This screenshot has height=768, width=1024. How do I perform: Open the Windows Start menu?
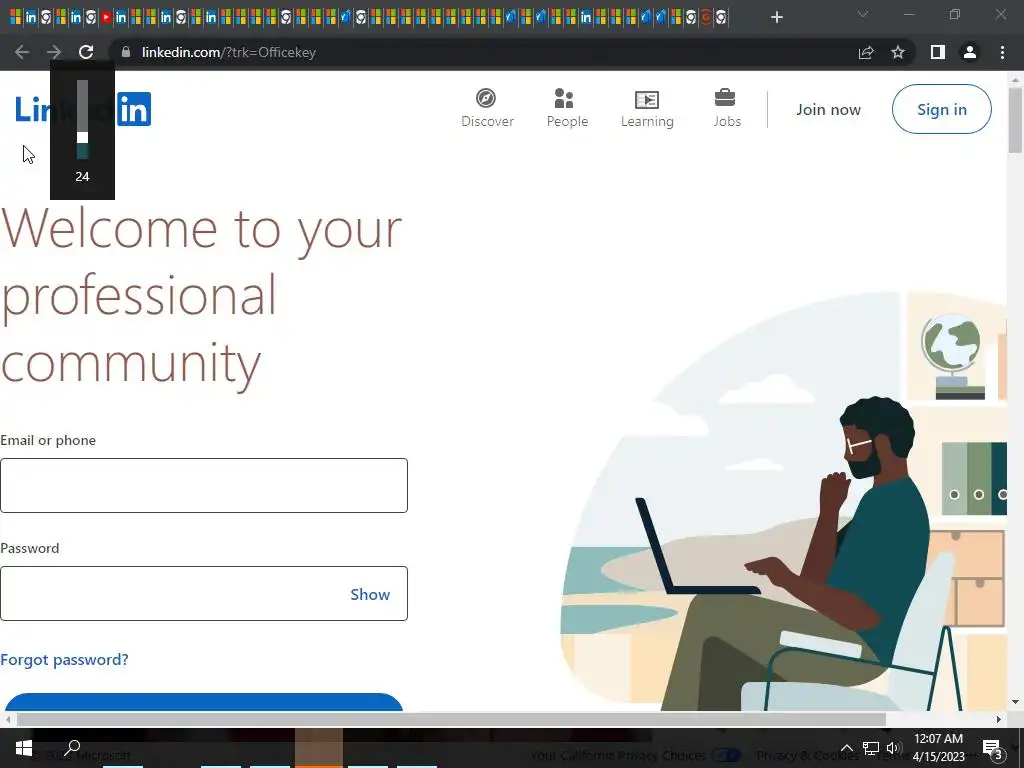click(x=24, y=748)
